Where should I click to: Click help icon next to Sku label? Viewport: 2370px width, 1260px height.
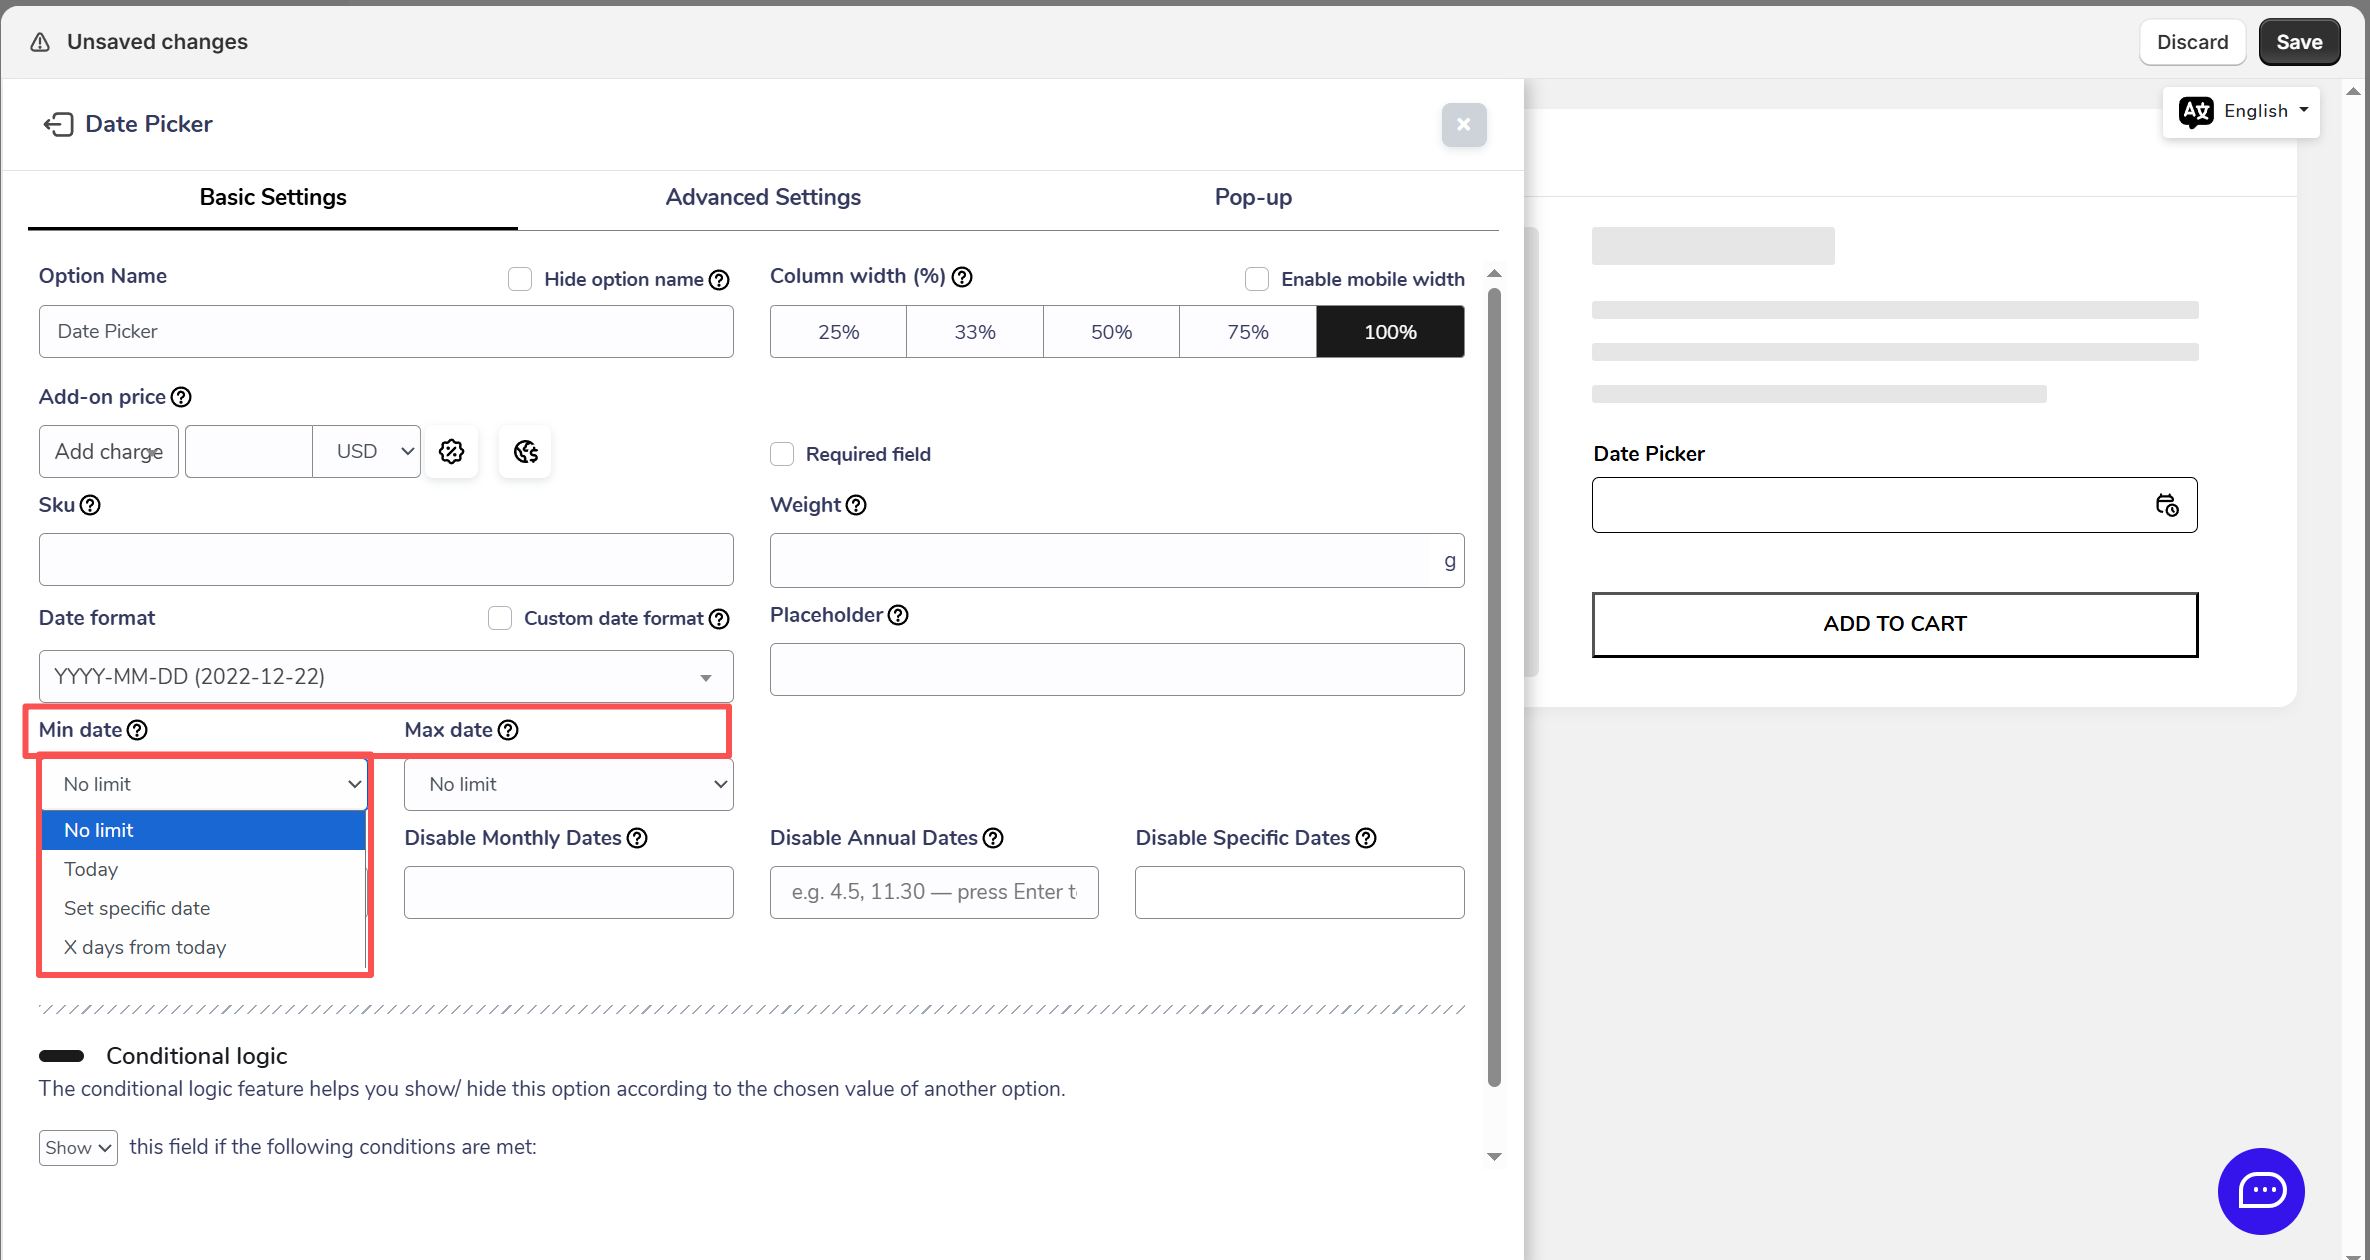tap(90, 505)
